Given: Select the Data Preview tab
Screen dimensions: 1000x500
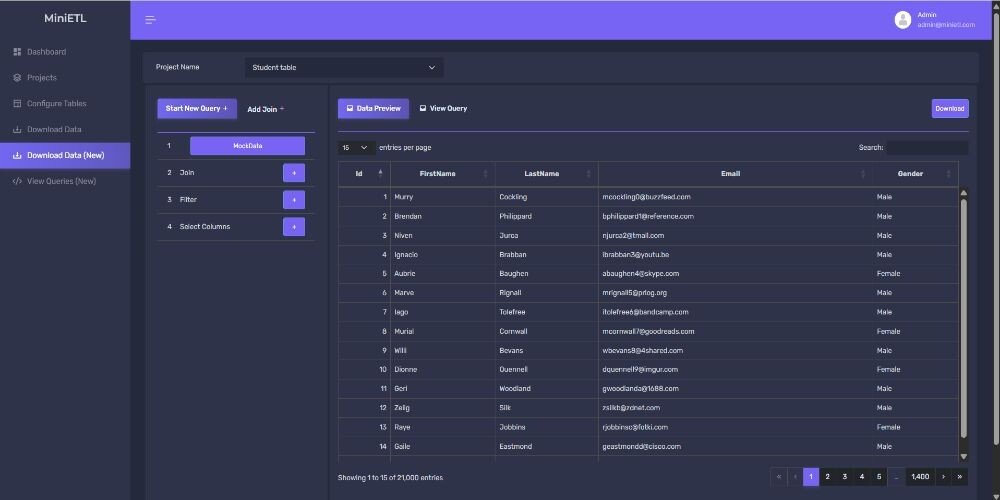Looking at the screenshot, I should click(x=373, y=108).
